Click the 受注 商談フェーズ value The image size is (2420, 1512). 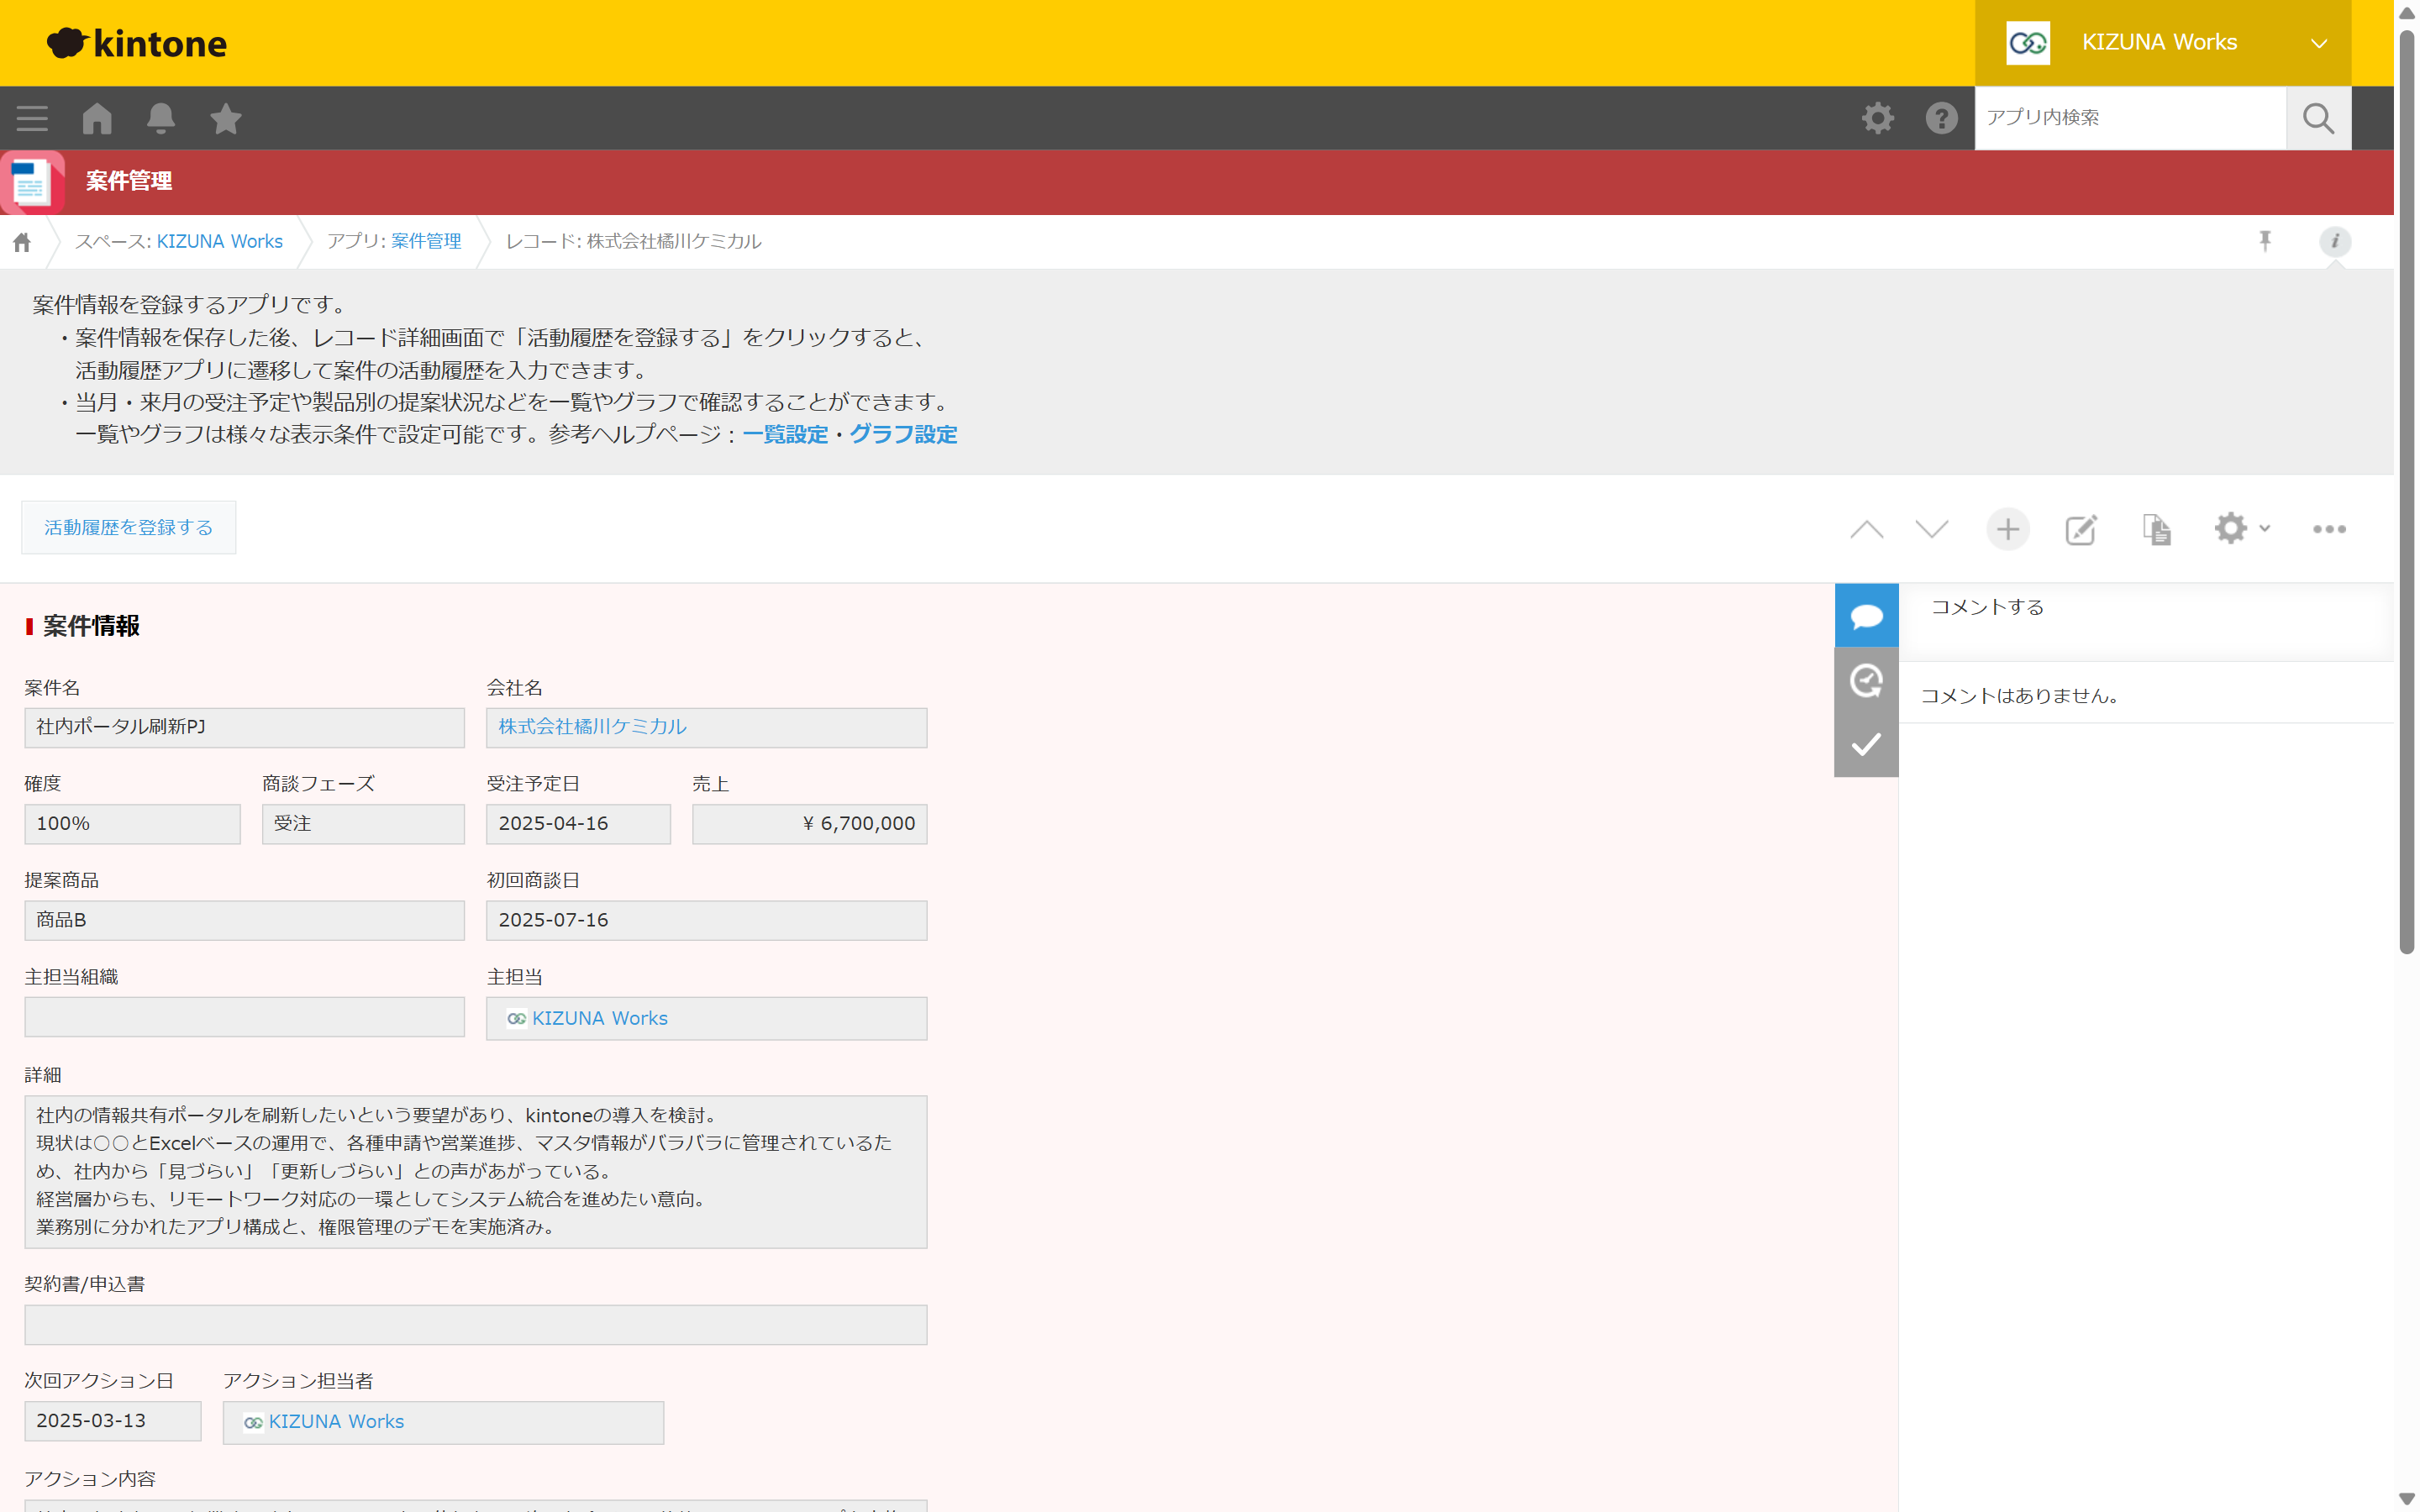pos(363,824)
